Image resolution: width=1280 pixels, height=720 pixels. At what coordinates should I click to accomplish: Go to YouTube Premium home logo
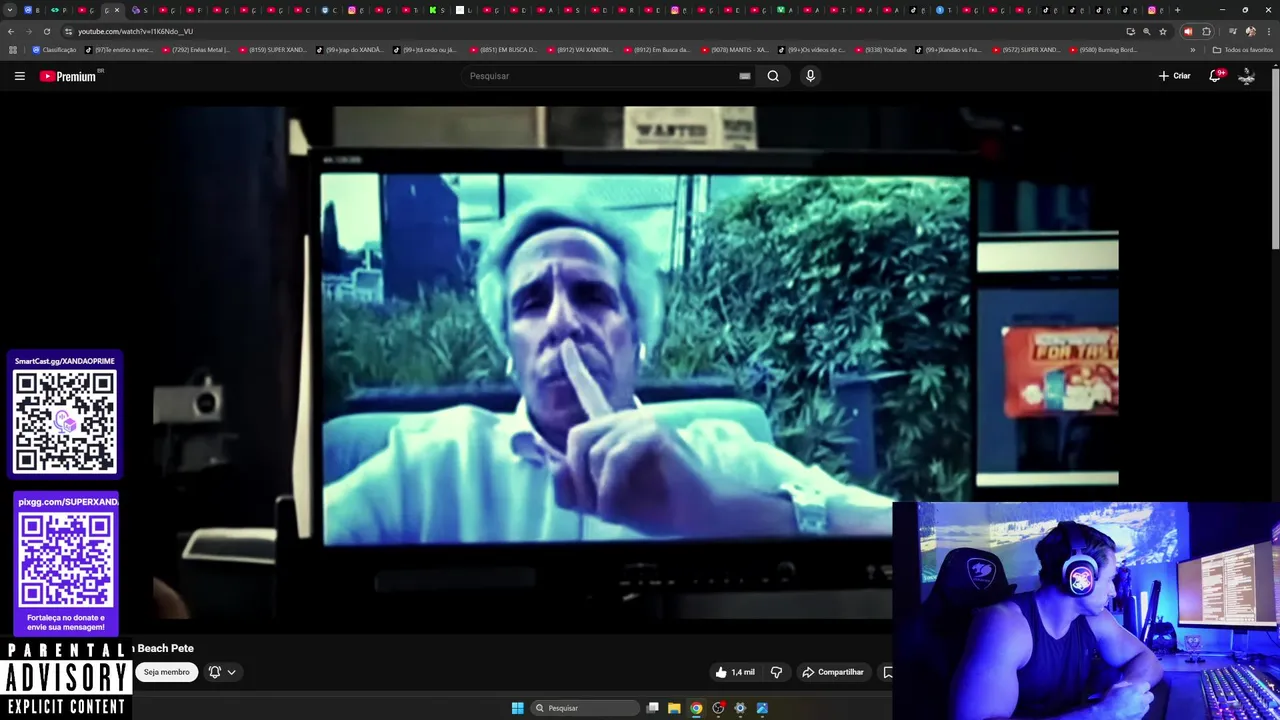pyautogui.click(x=68, y=76)
